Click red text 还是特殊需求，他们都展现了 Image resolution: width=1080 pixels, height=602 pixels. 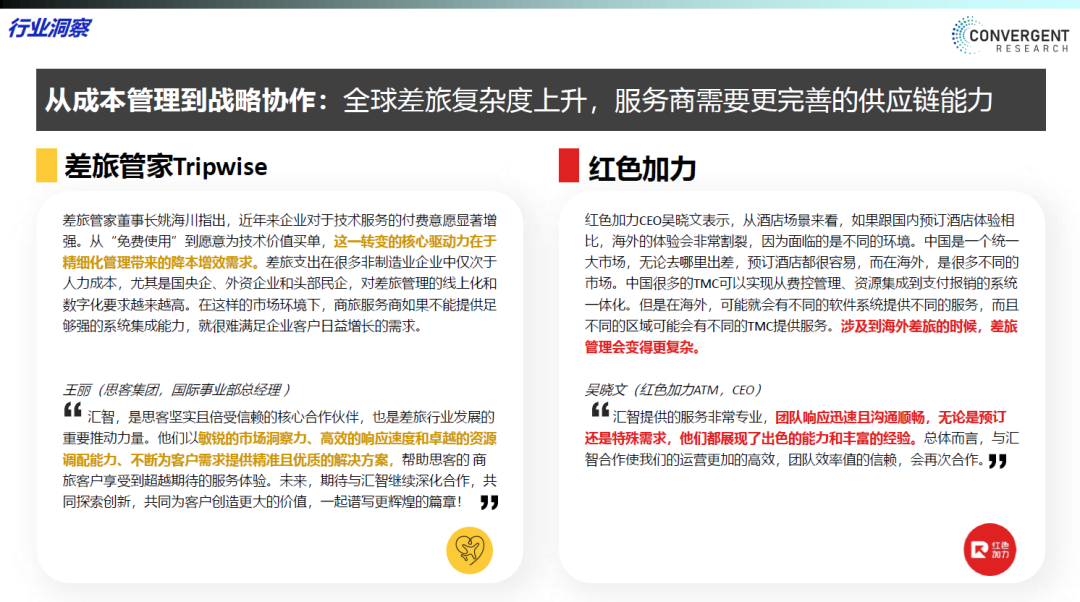(751, 439)
